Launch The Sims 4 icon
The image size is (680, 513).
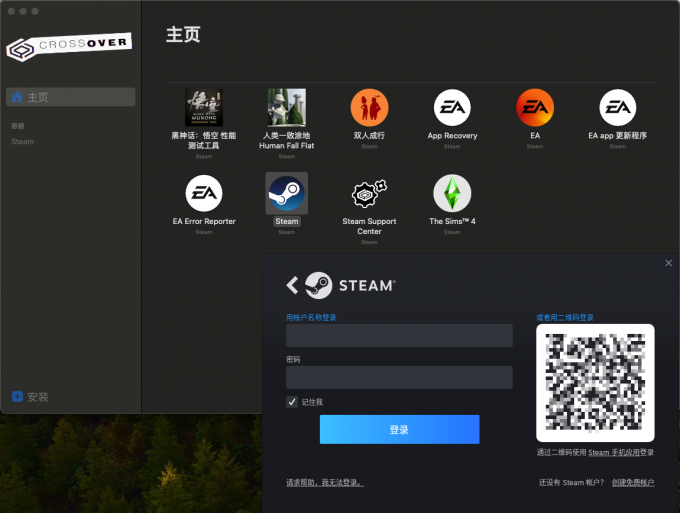452,193
